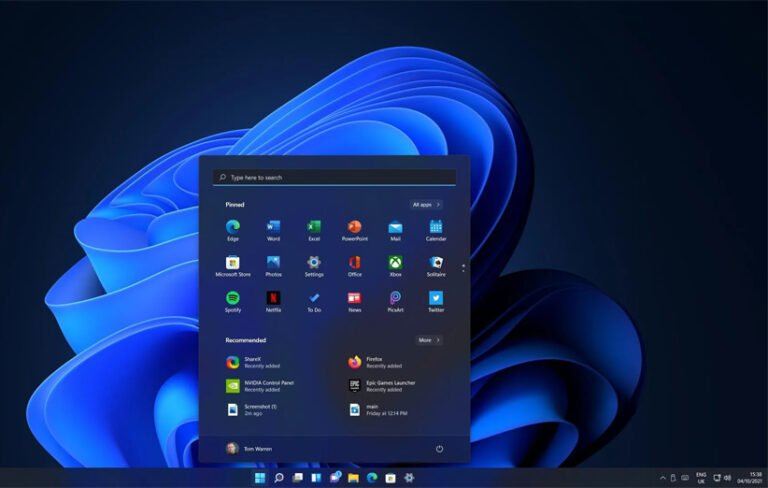Image resolution: width=768 pixels, height=488 pixels.
Task: Go to the next pinned apps page dots
Action: coord(462,267)
